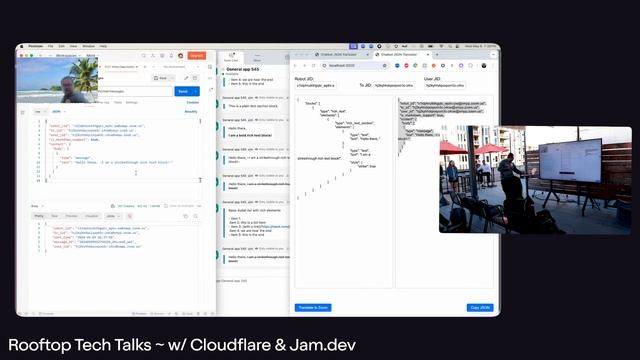Click the translated JSON output area
The height and width of the screenshot is (360, 640).
(444, 192)
